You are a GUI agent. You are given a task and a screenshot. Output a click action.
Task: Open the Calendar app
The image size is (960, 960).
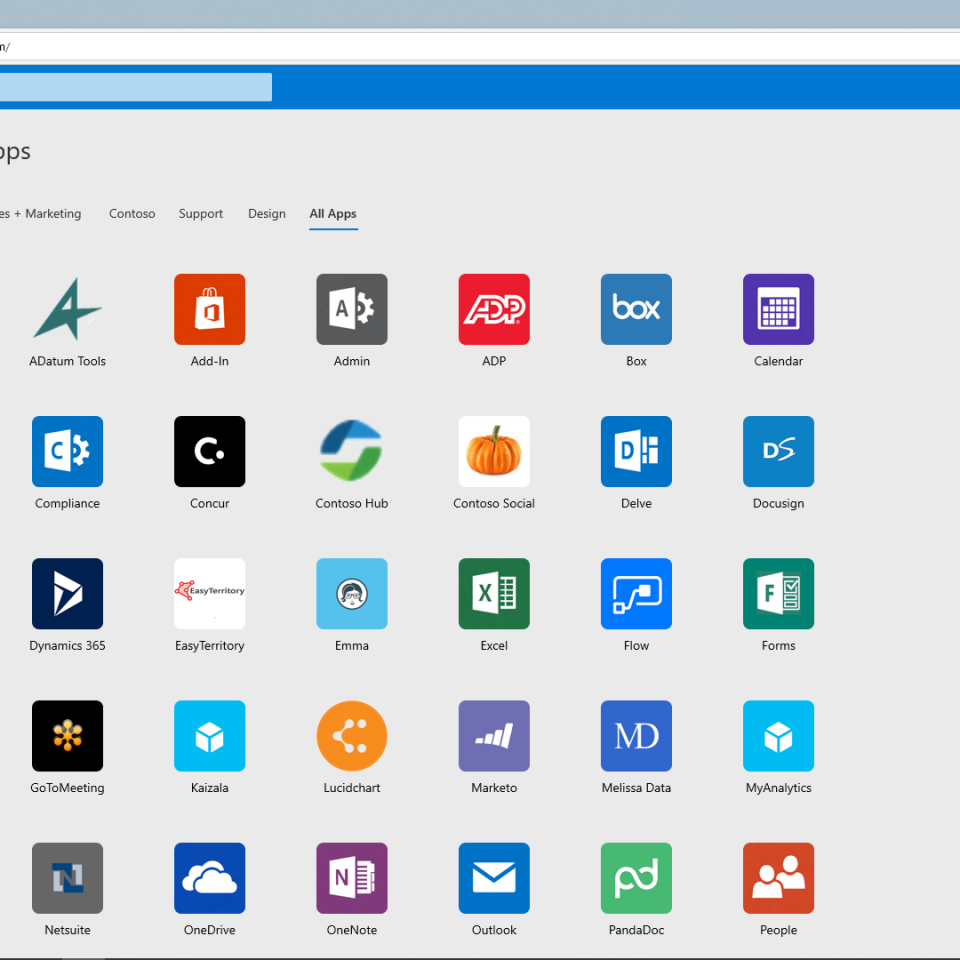tap(778, 309)
